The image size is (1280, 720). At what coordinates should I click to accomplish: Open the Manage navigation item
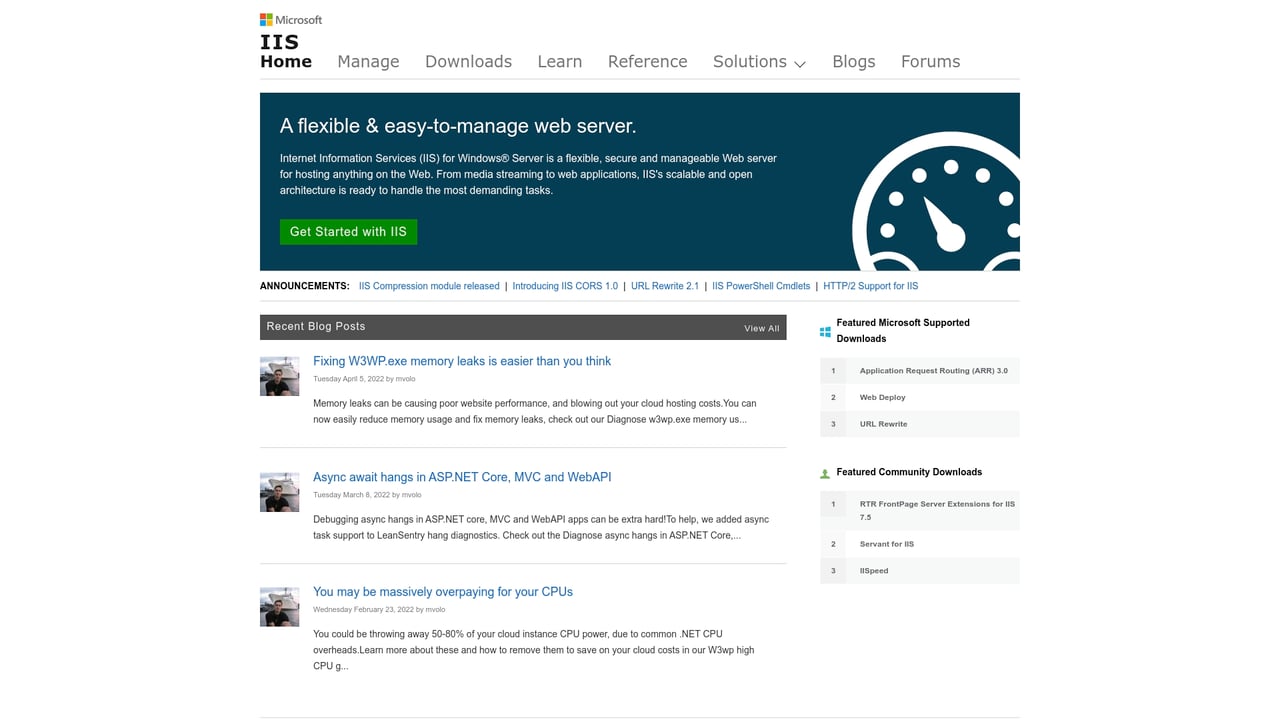(x=368, y=61)
